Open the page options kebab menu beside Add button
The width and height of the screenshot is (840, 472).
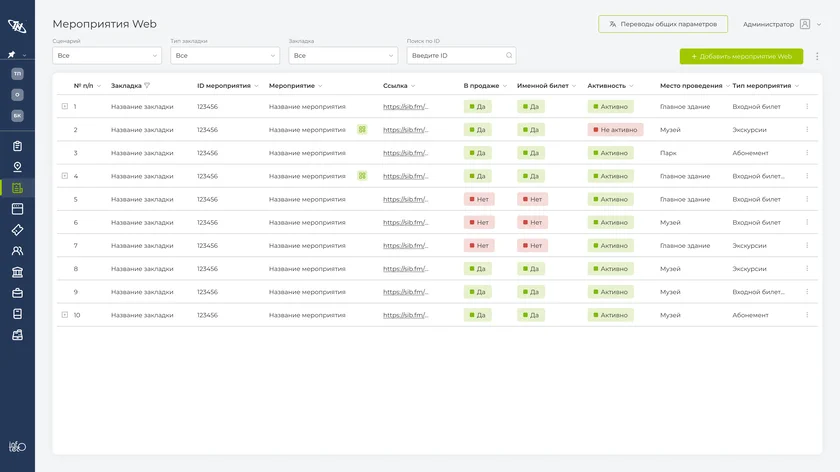[x=817, y=56]
